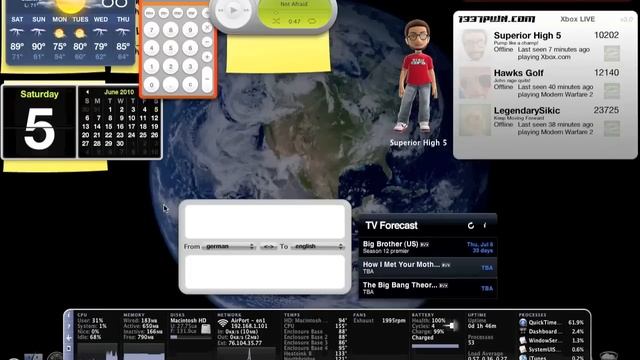Viewport: 640px width, 360px height.
Task: Click CPU usage graph in iStat
Action: [x=98, y=351]
